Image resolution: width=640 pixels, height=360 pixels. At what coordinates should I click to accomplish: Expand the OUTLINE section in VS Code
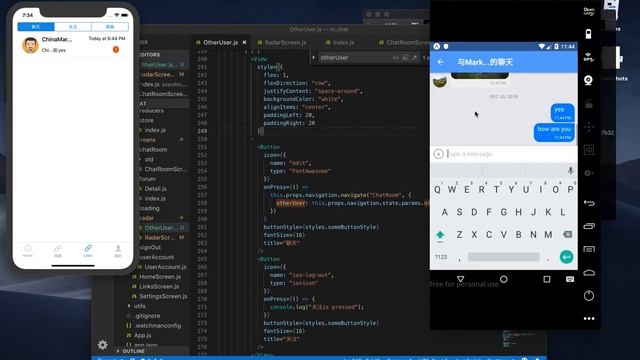(x=133, y=351)
